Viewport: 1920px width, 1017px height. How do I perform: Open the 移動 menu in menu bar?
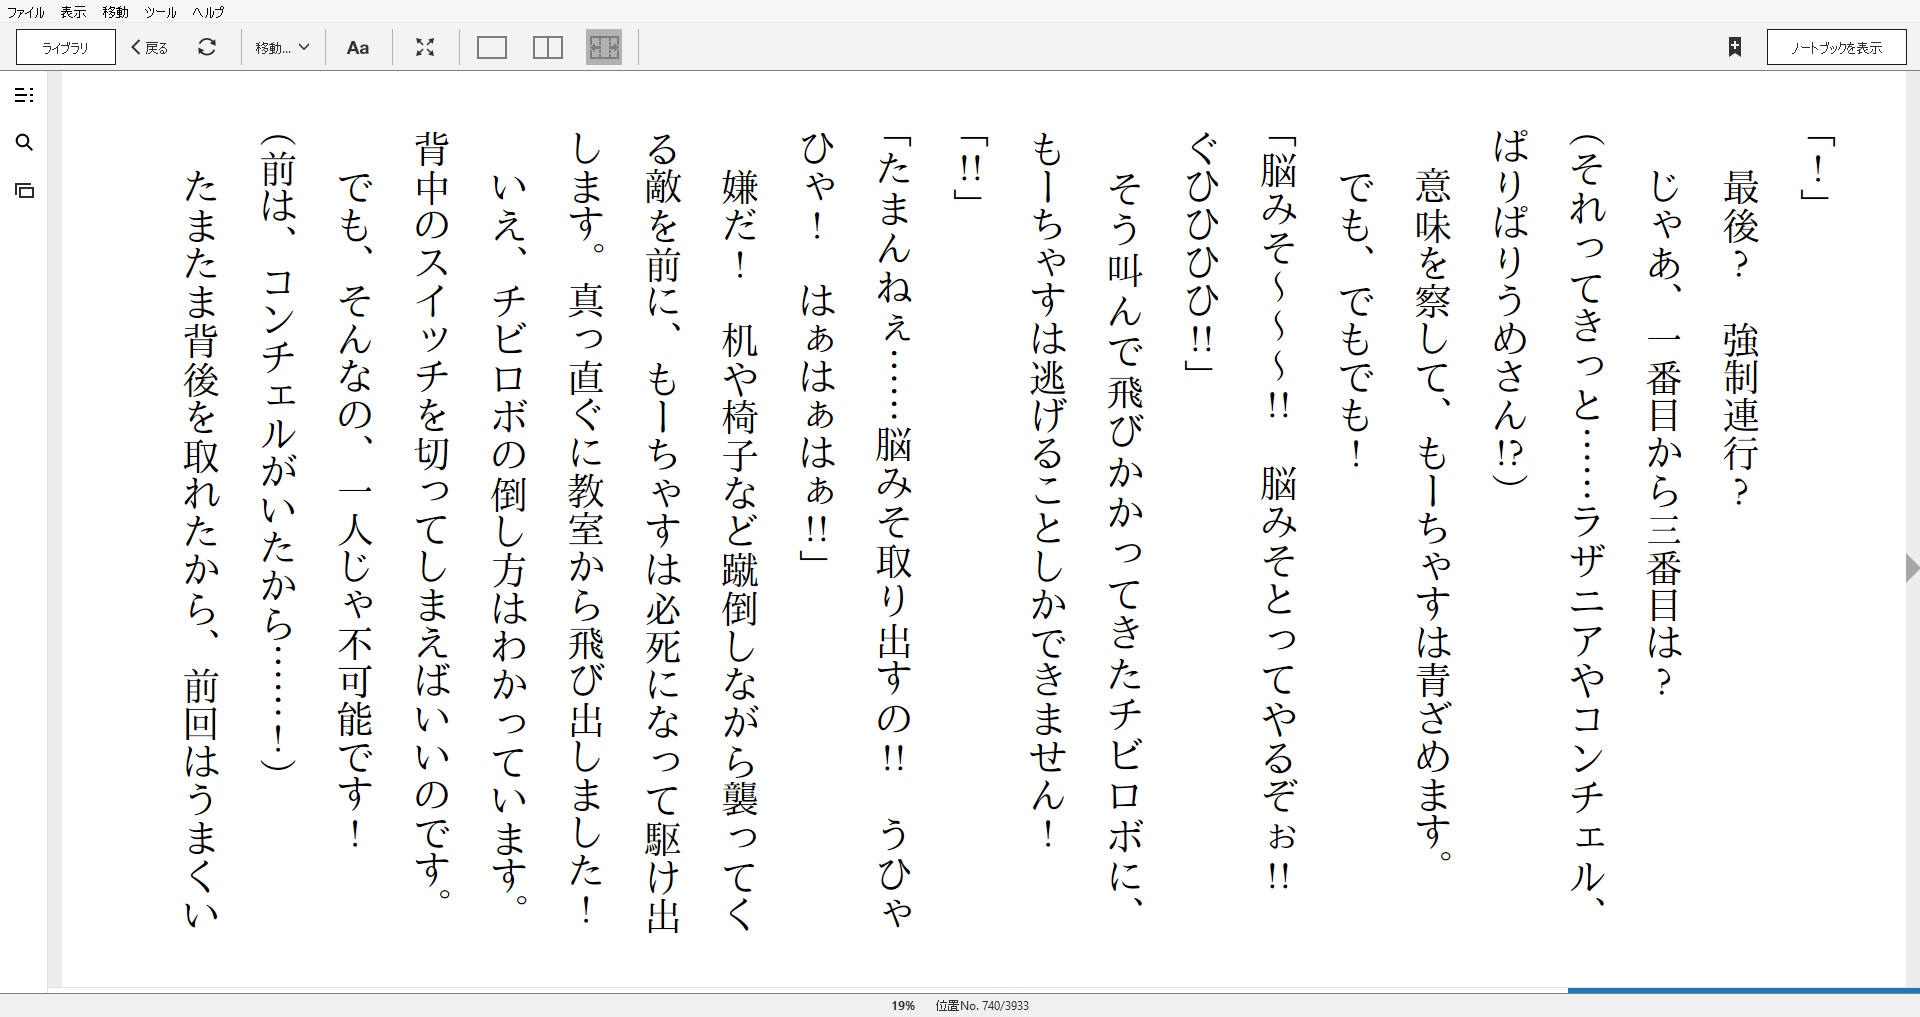point(115,12)
